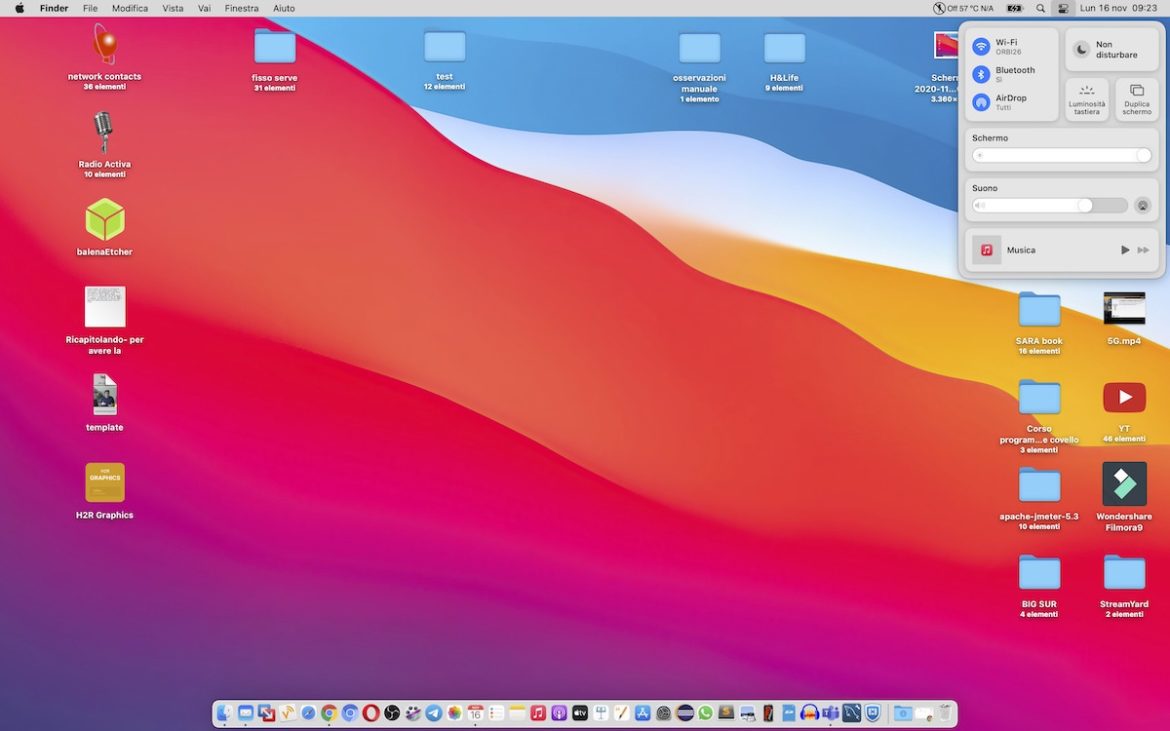The width and height of the screenshot is (1170, 731).
Task: Open AirPlay audio output next to Suono
Action: 1142,205
